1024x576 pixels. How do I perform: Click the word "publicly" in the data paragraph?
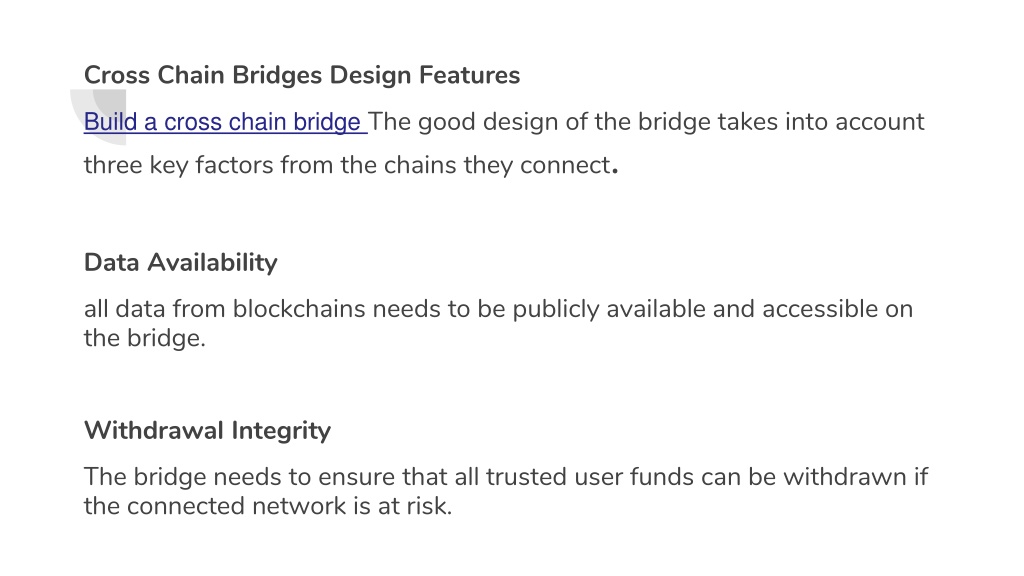click(555, 309)
